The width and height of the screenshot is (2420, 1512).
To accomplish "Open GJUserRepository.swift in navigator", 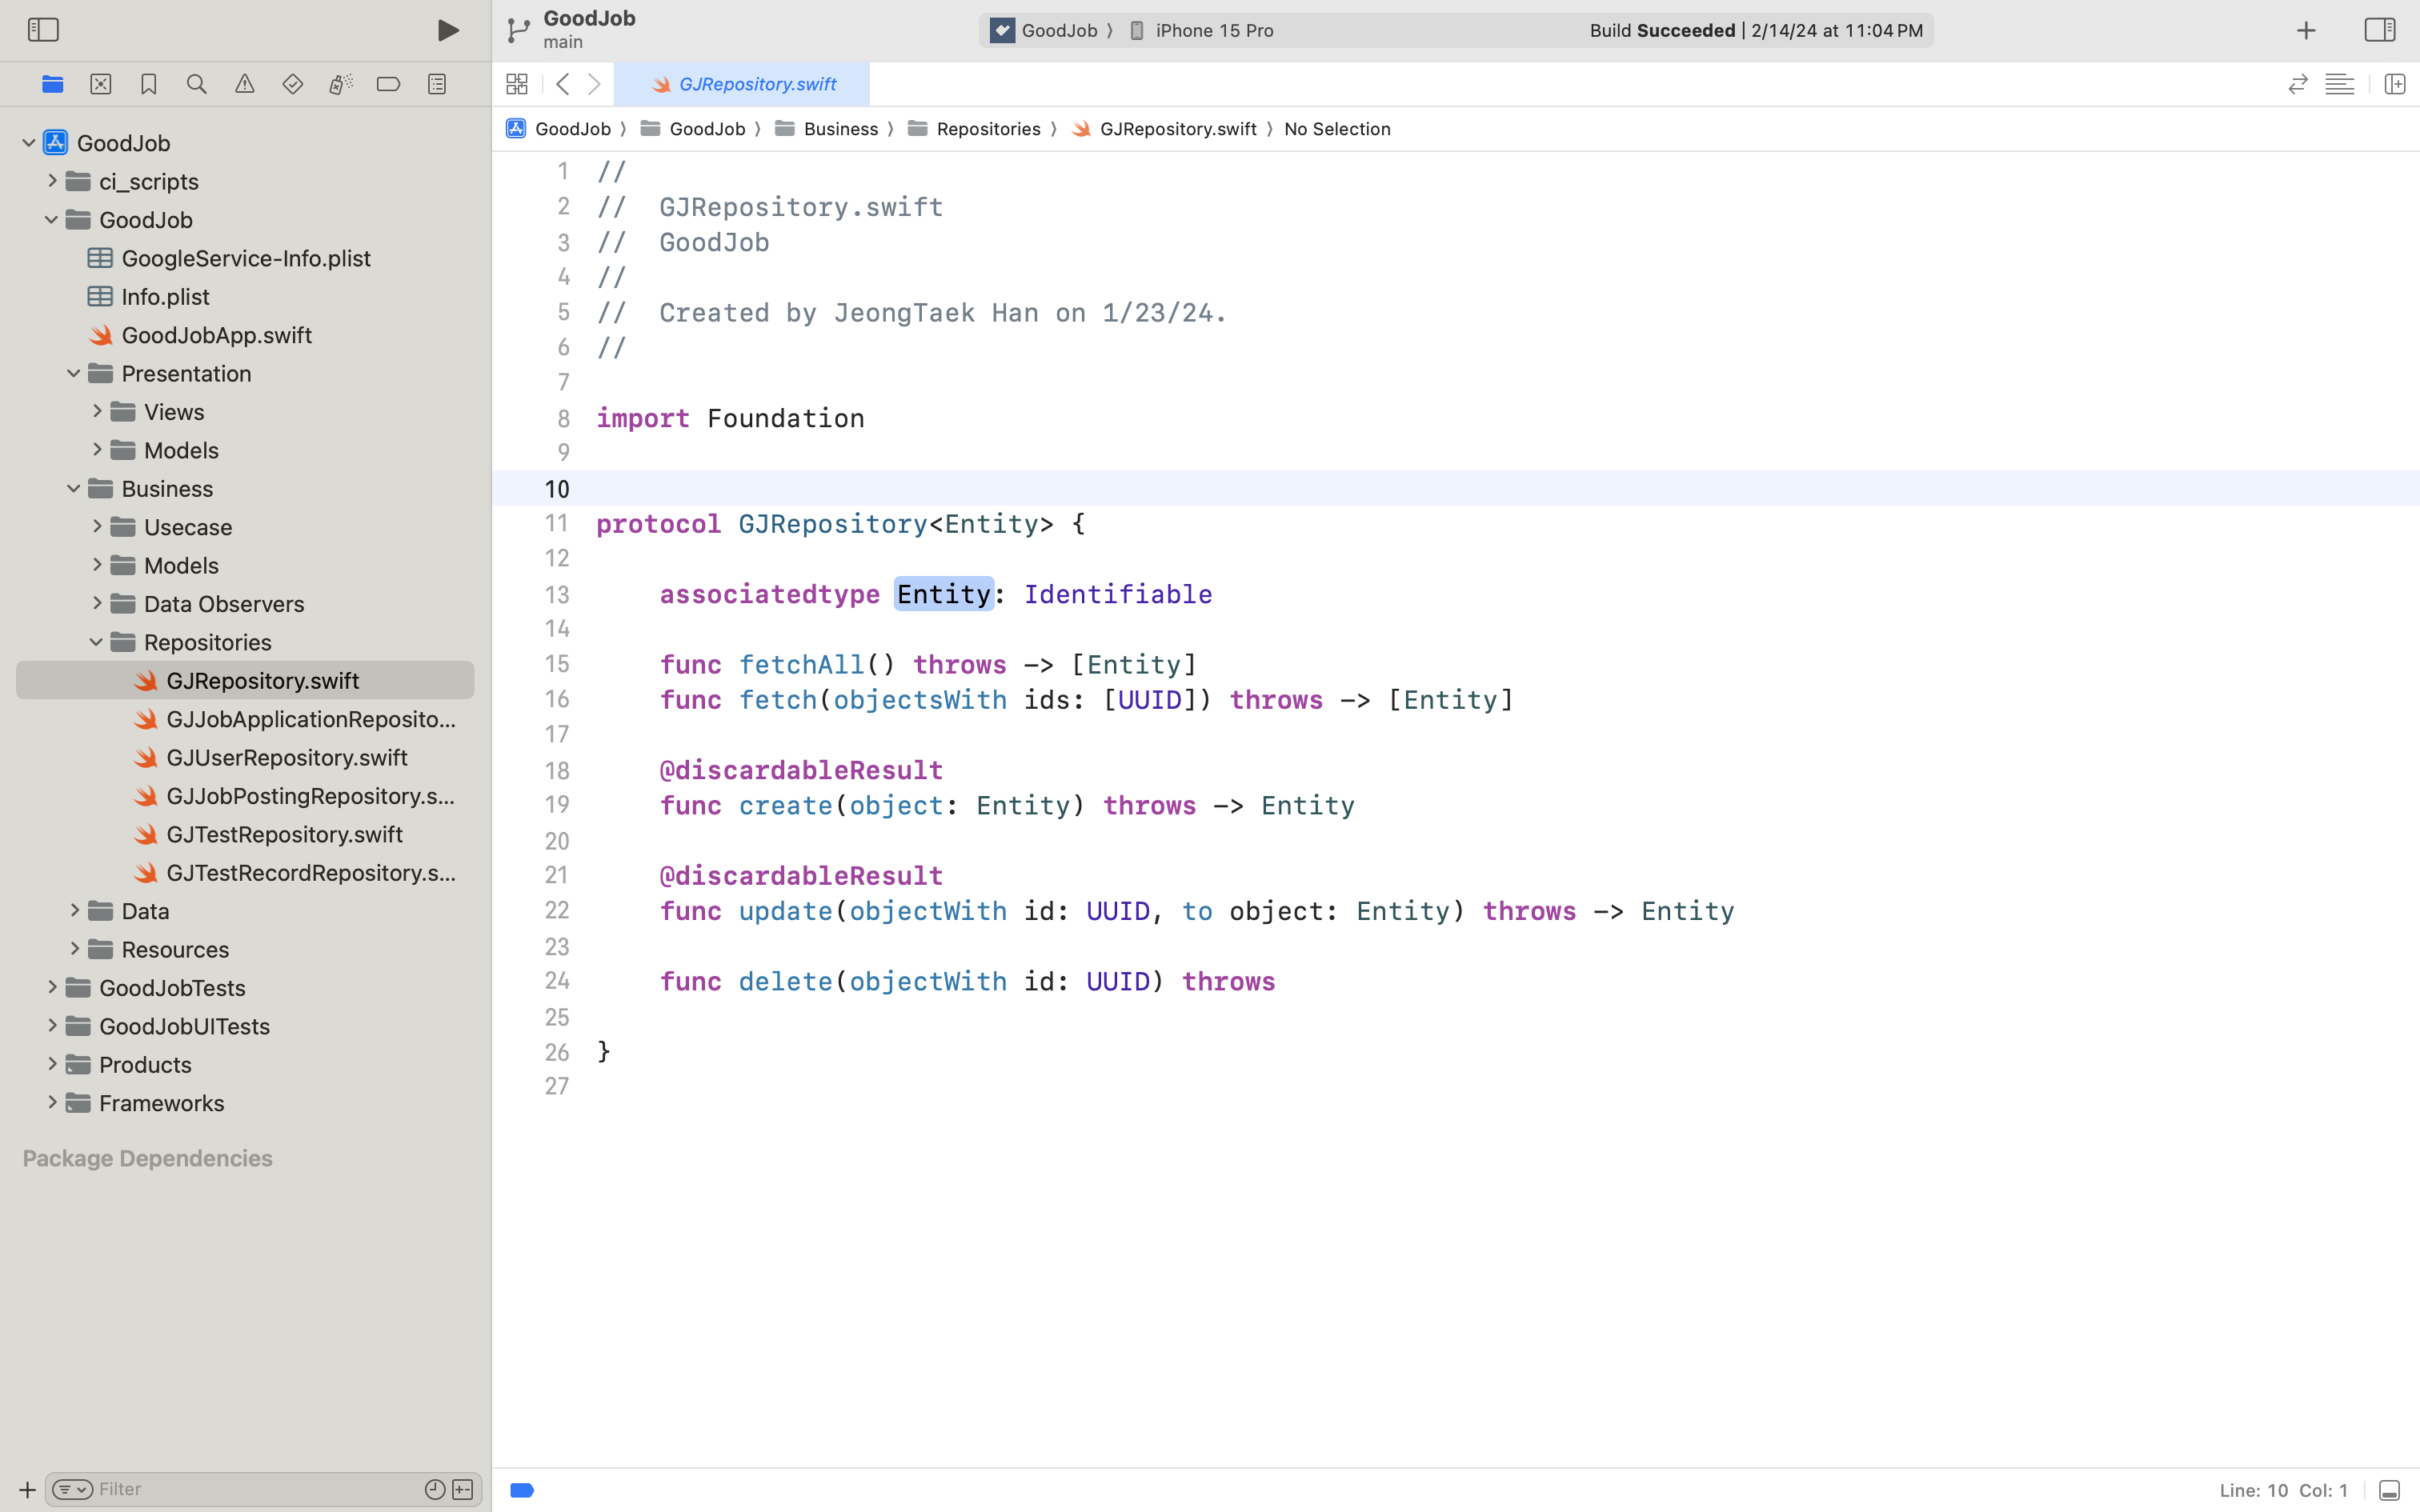I will pyautogui.click(x=286, y=758).
